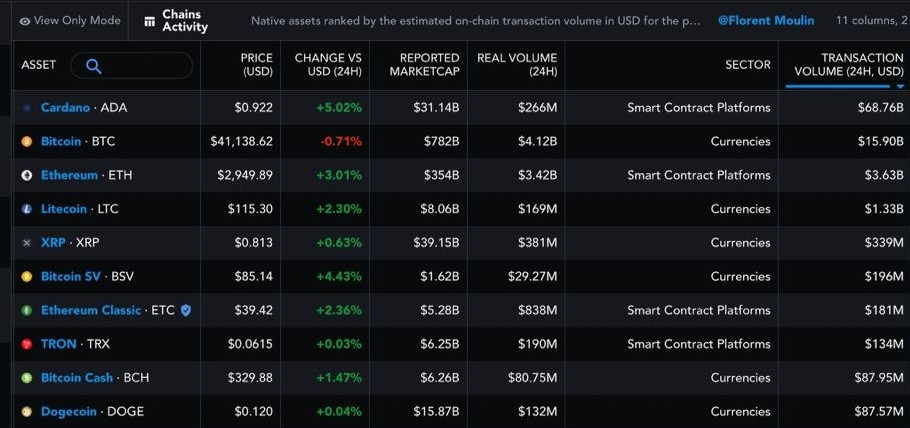
Task: Click inside the asset search field
Action: pyautogui.click(x=132, y=66)
